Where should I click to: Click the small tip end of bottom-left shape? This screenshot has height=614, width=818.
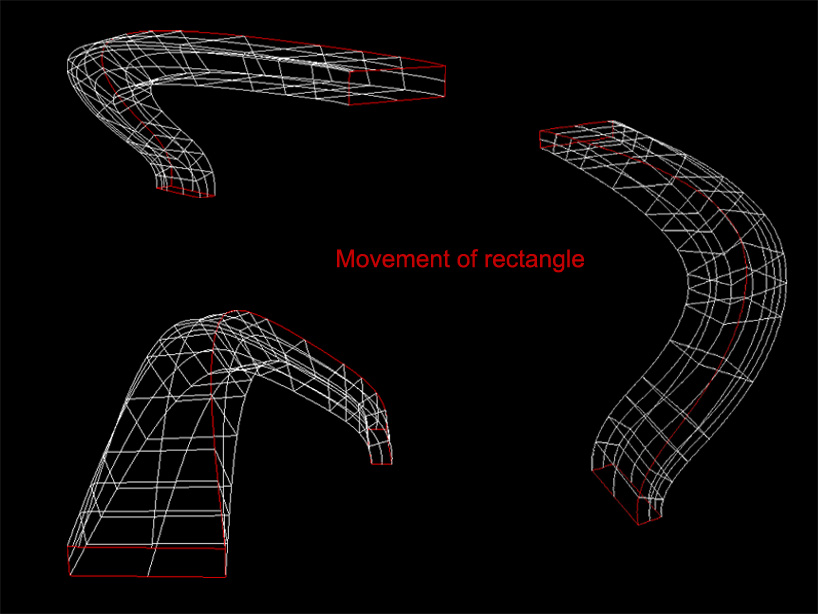[x=381, y=452]
